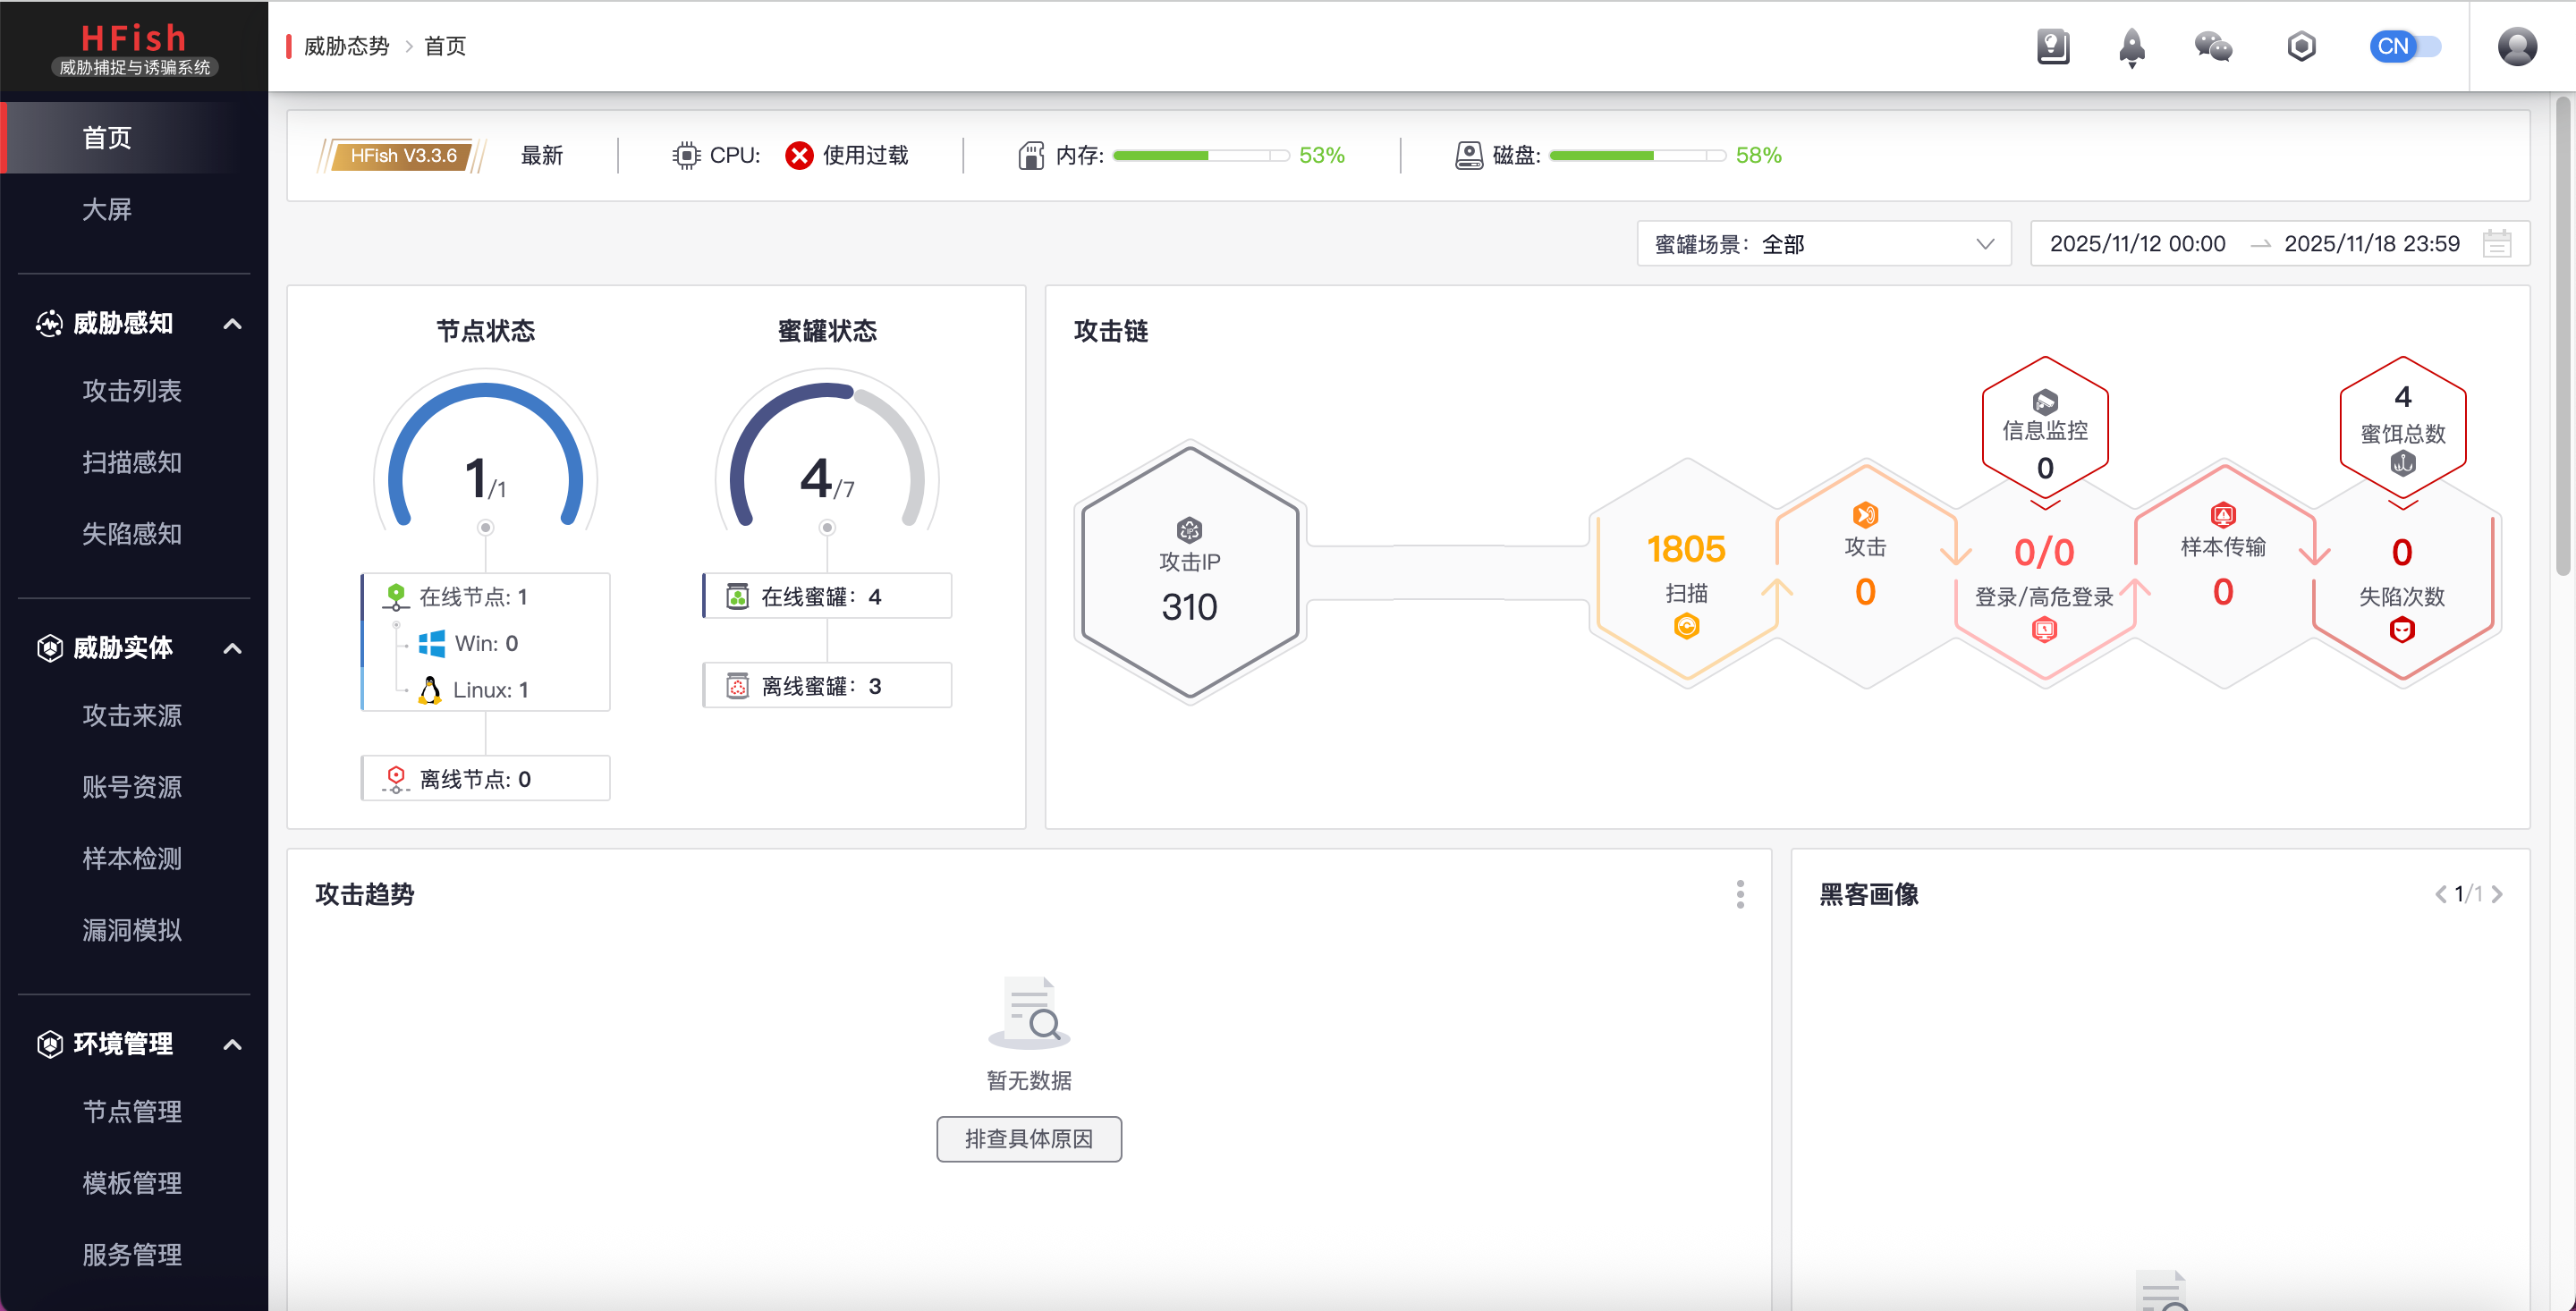Click the three-dot menu in 攻击趋势
Image resolution: width=2576 pixels, height=1311 pixels.
click(1740, 894)
